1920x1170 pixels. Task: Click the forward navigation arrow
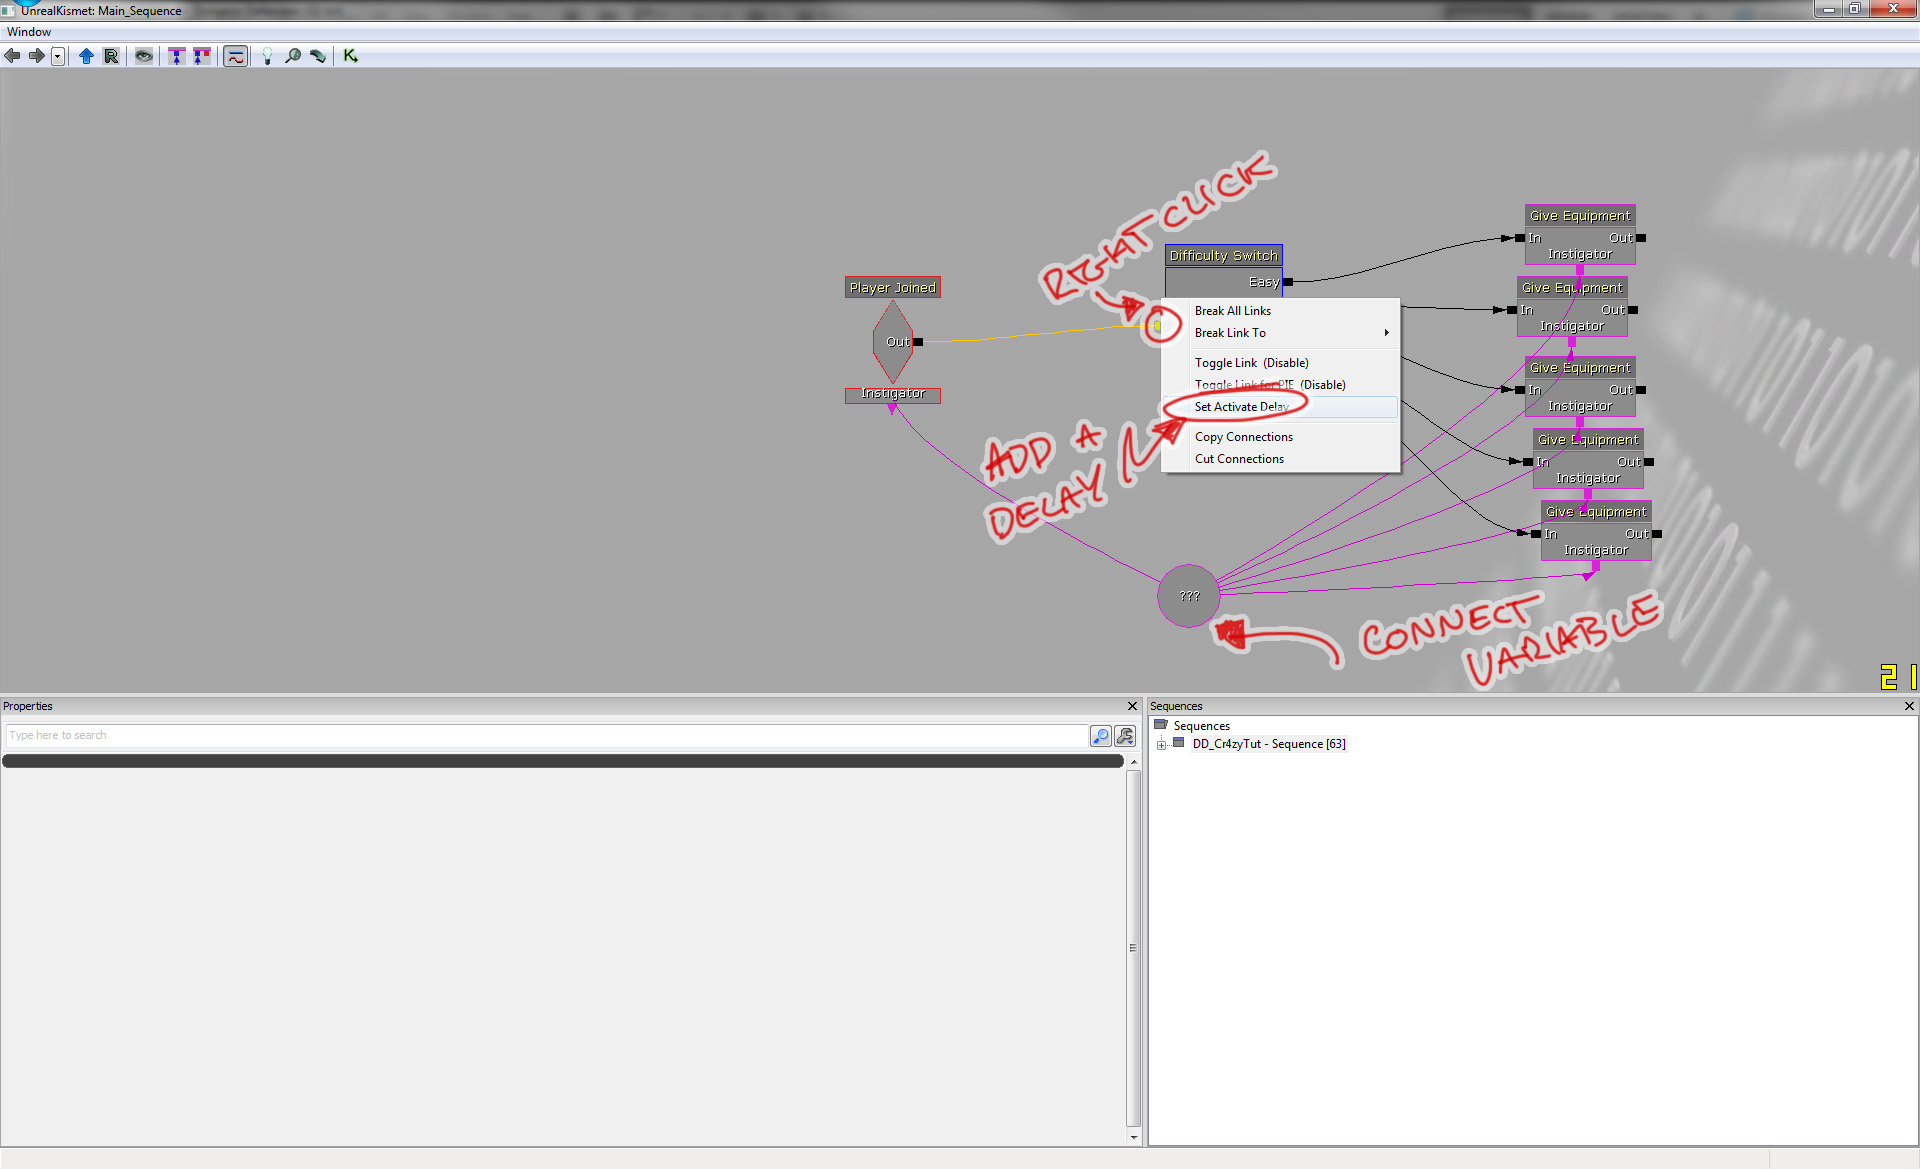coord(36,56)
